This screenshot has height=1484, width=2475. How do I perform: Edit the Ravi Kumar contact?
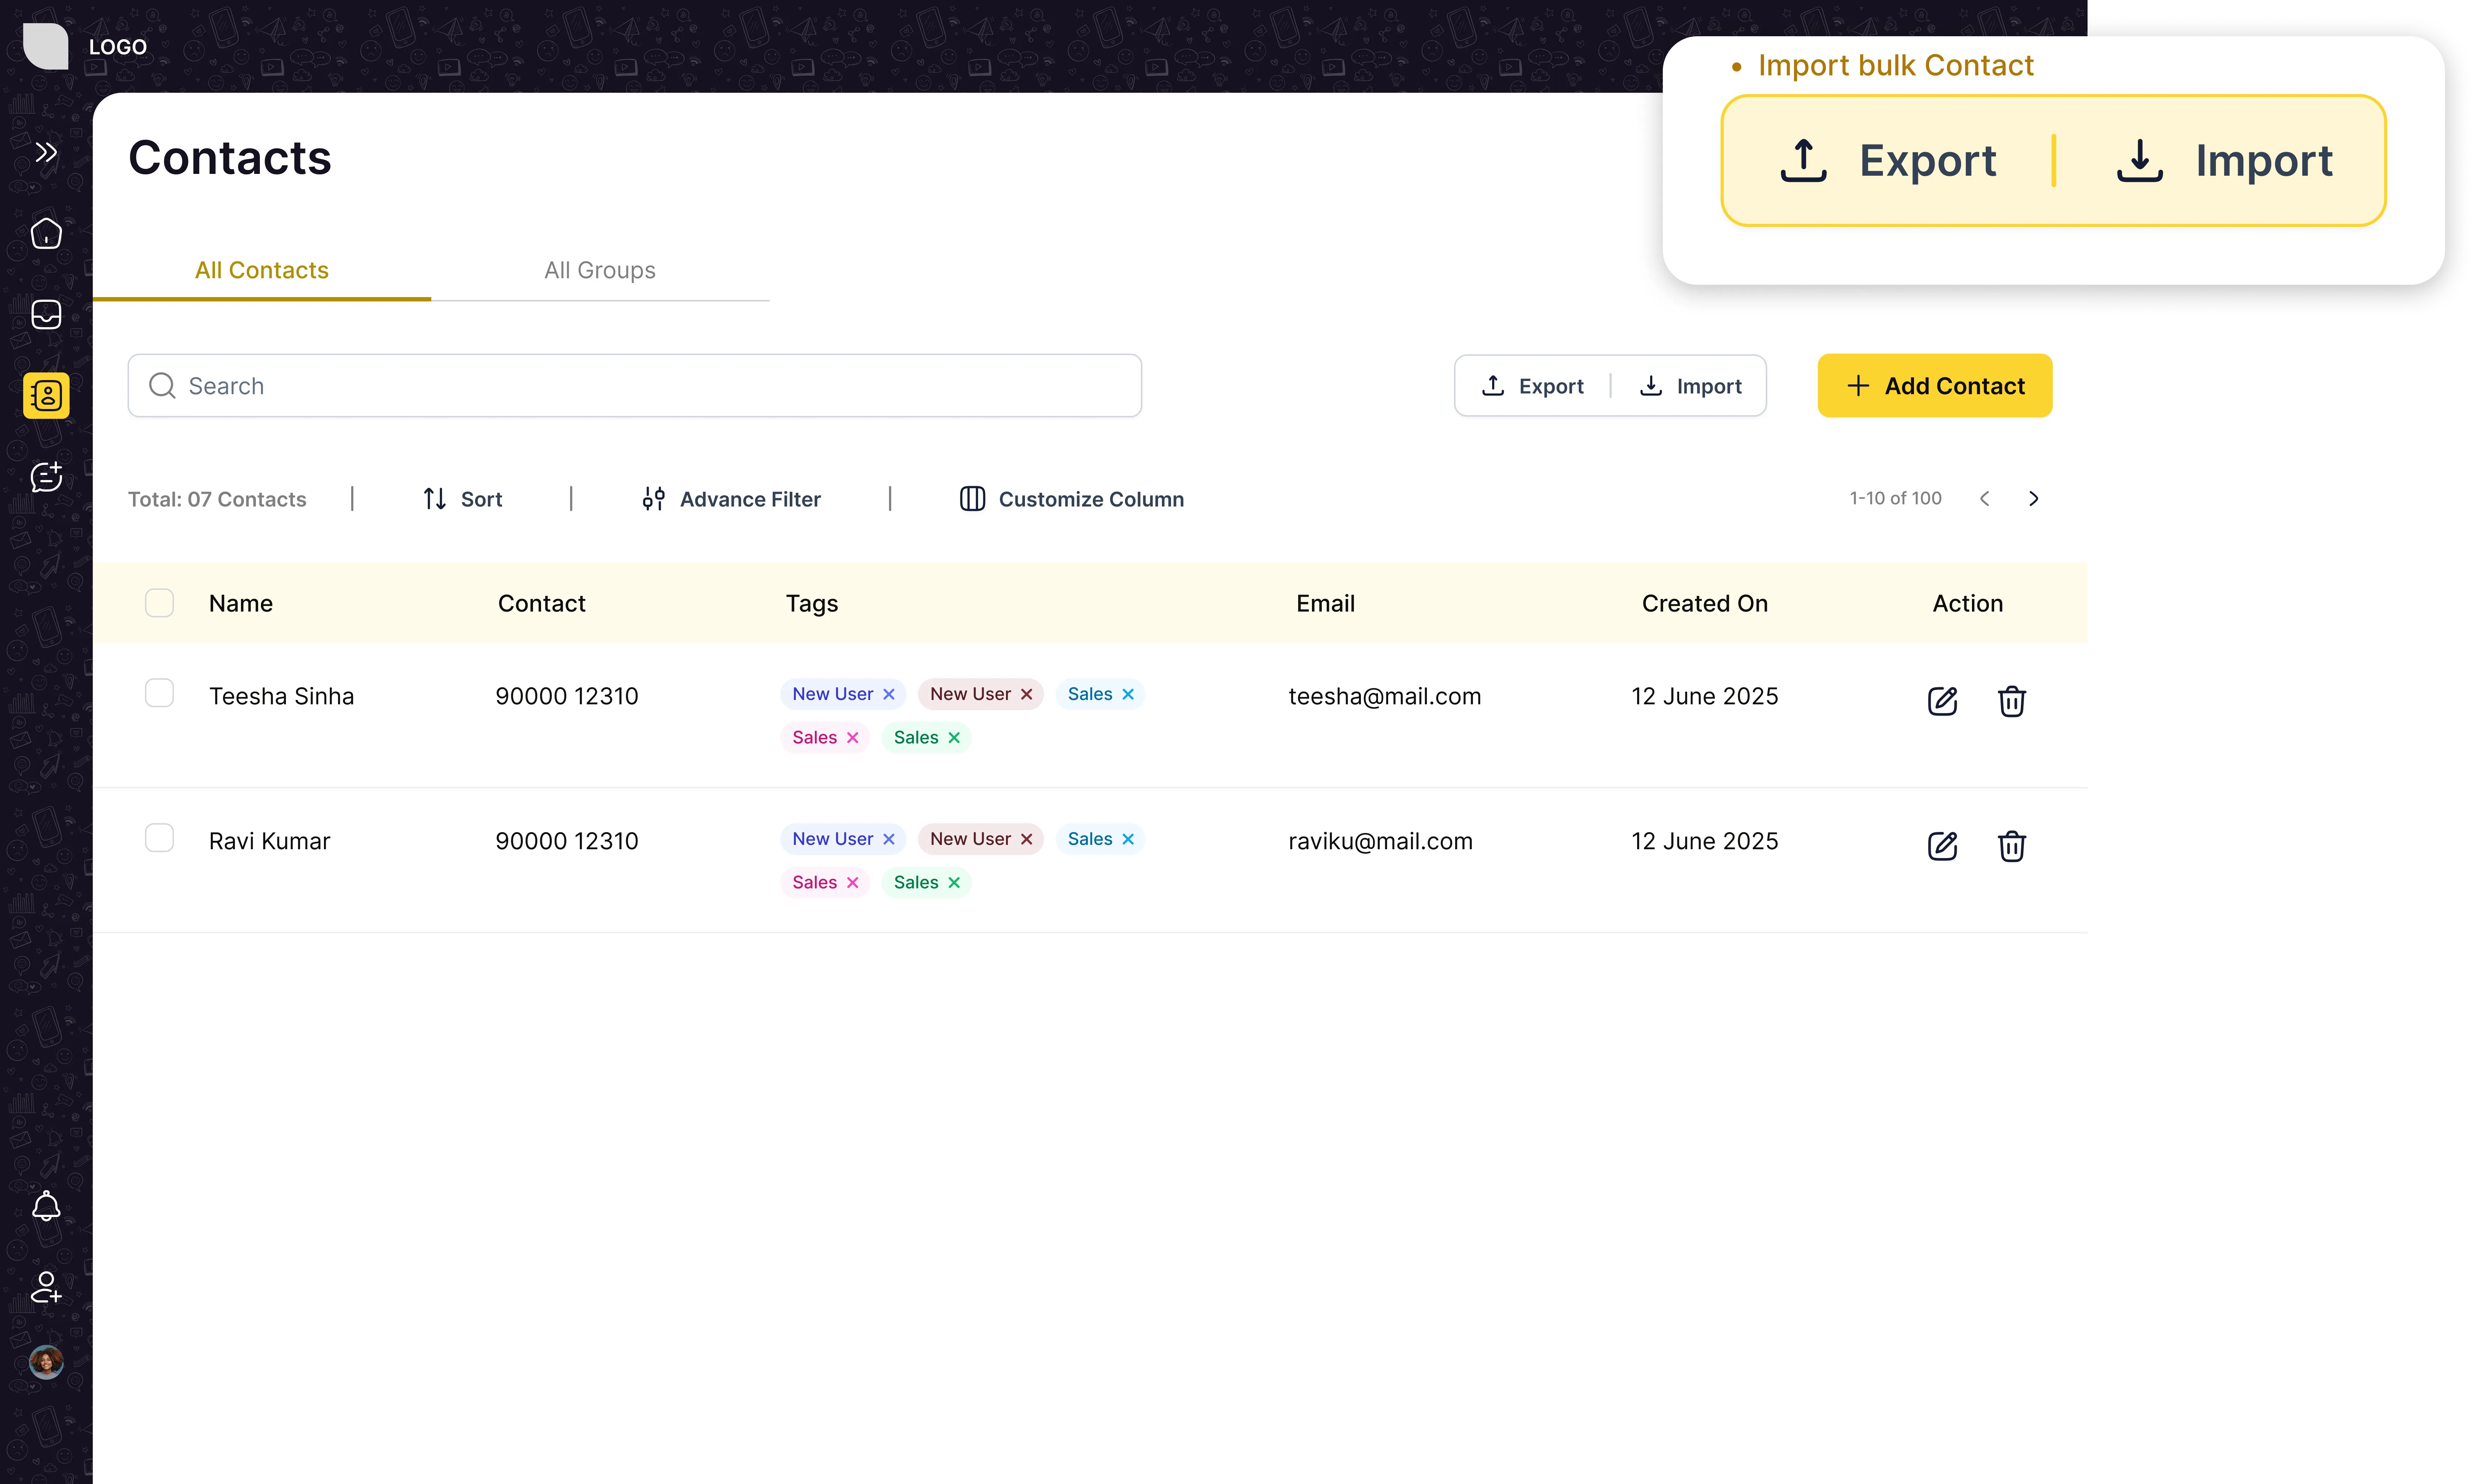[x=1941, y=846]
